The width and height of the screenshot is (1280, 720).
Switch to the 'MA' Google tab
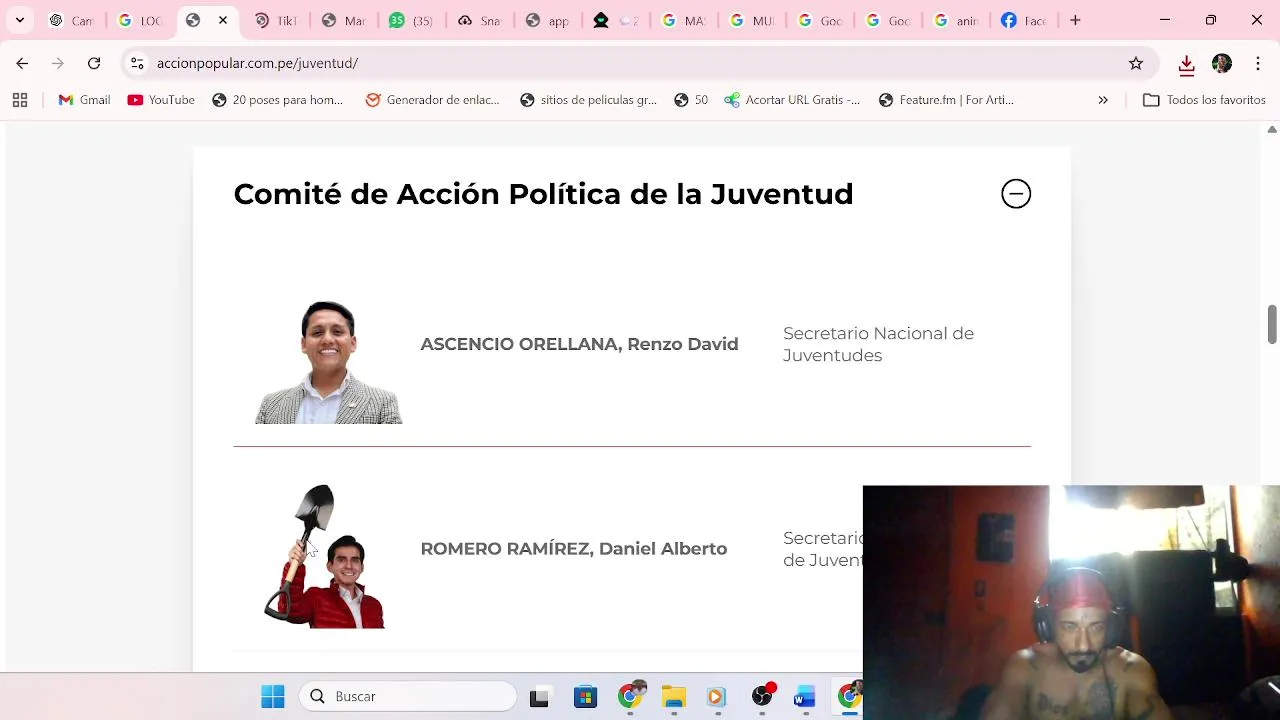(683, 20)
